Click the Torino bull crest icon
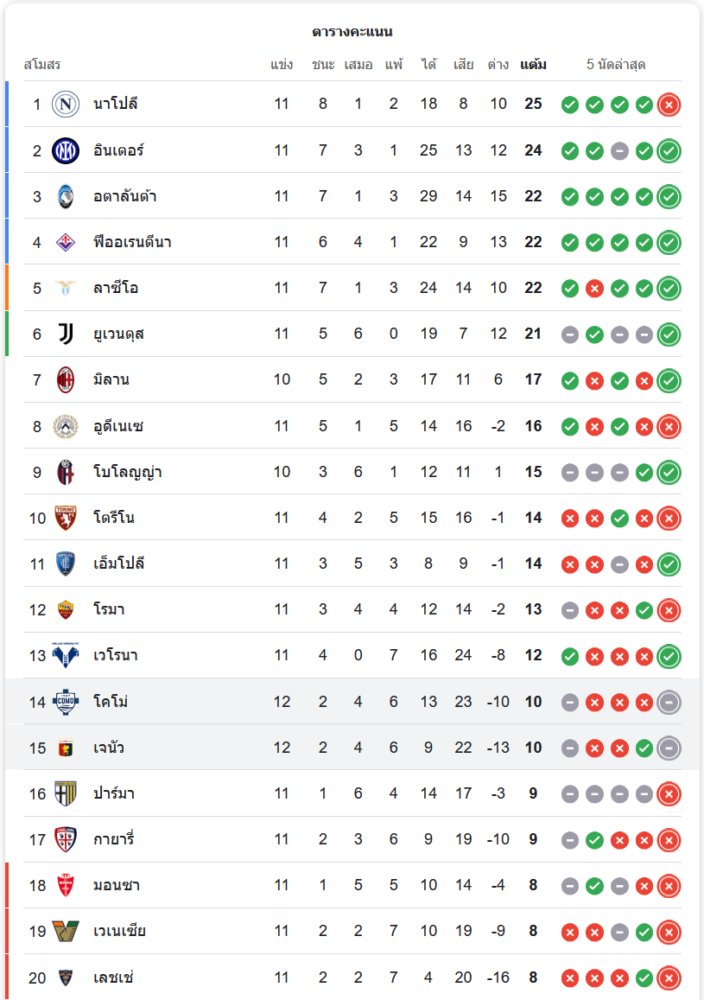 point(65,518)
